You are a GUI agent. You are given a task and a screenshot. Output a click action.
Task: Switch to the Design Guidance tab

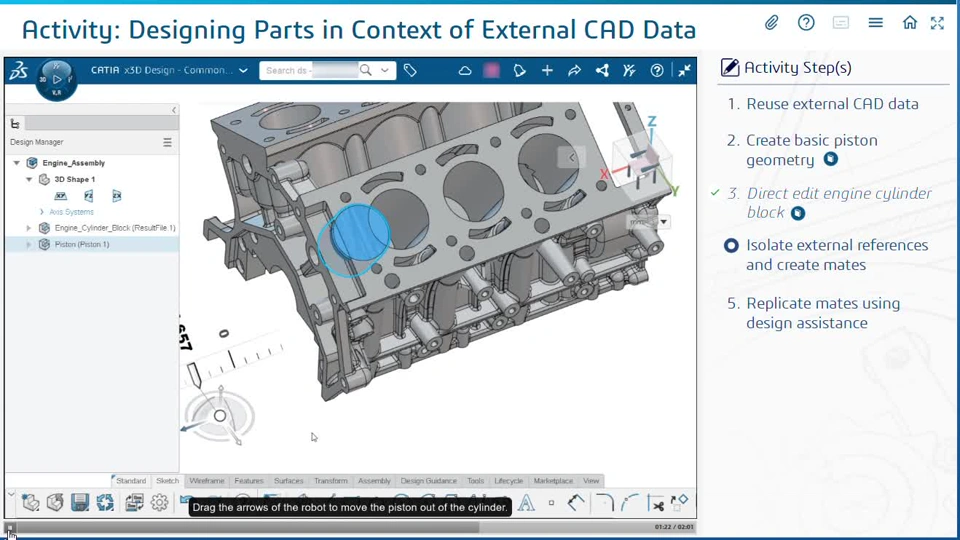pyautogui.click(x=429, y=481)
